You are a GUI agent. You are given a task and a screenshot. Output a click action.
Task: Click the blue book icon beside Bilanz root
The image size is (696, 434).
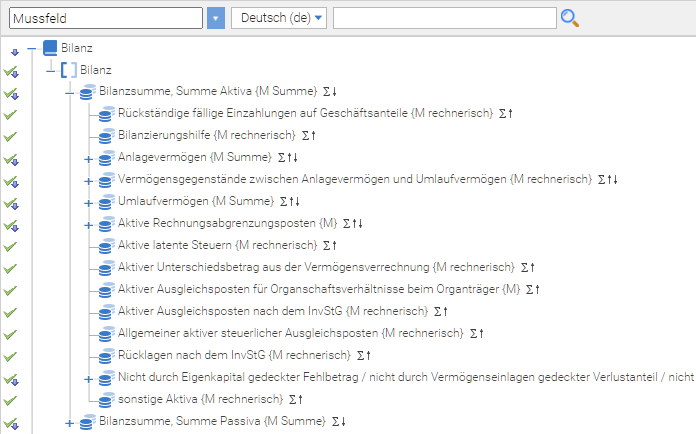pos(51,48)
